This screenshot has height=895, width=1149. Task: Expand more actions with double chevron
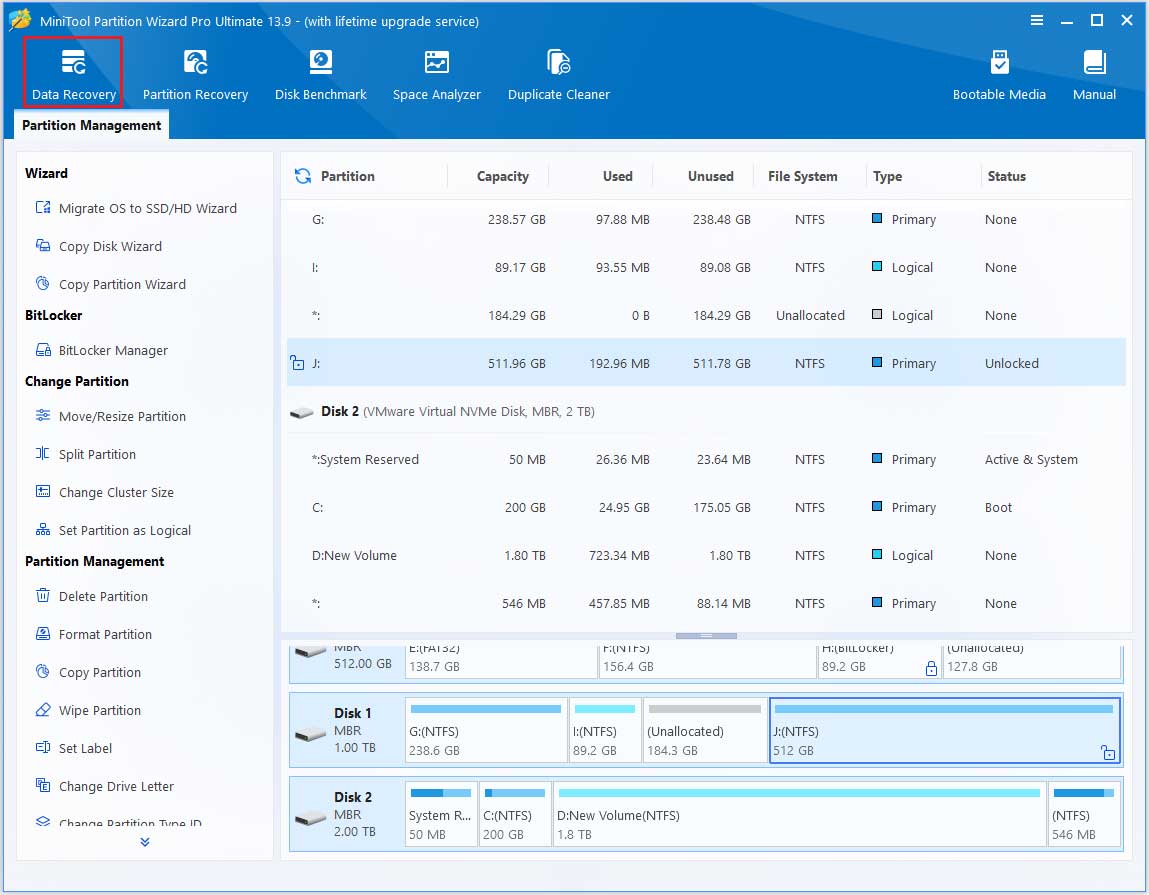[145, 842]
